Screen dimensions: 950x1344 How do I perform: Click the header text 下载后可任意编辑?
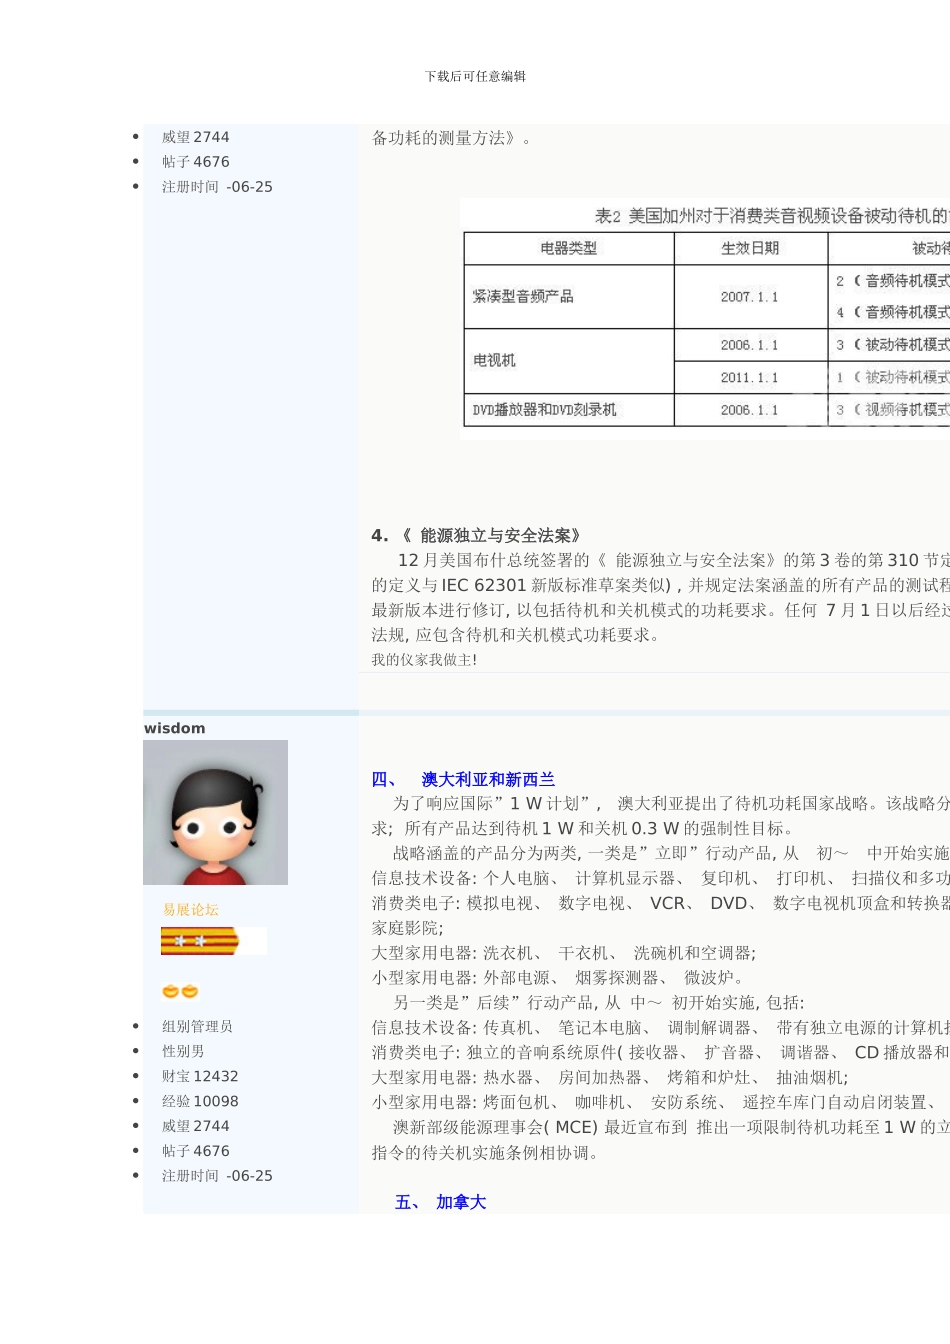(475, 76)
